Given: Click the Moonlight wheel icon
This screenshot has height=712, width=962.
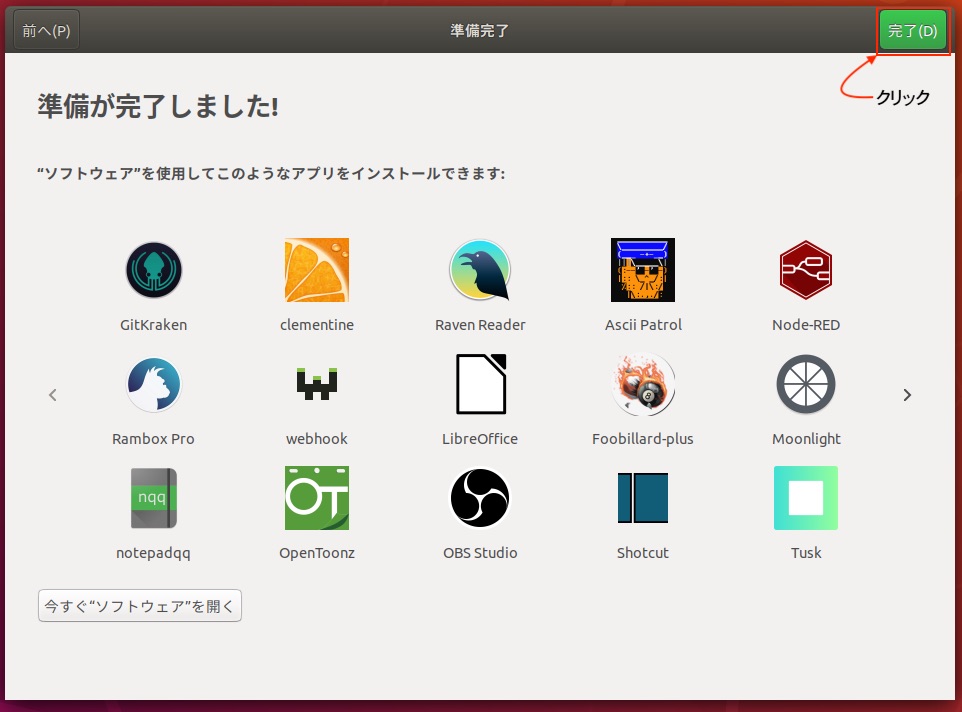Looking at the screenshot, I should point(806,384).
